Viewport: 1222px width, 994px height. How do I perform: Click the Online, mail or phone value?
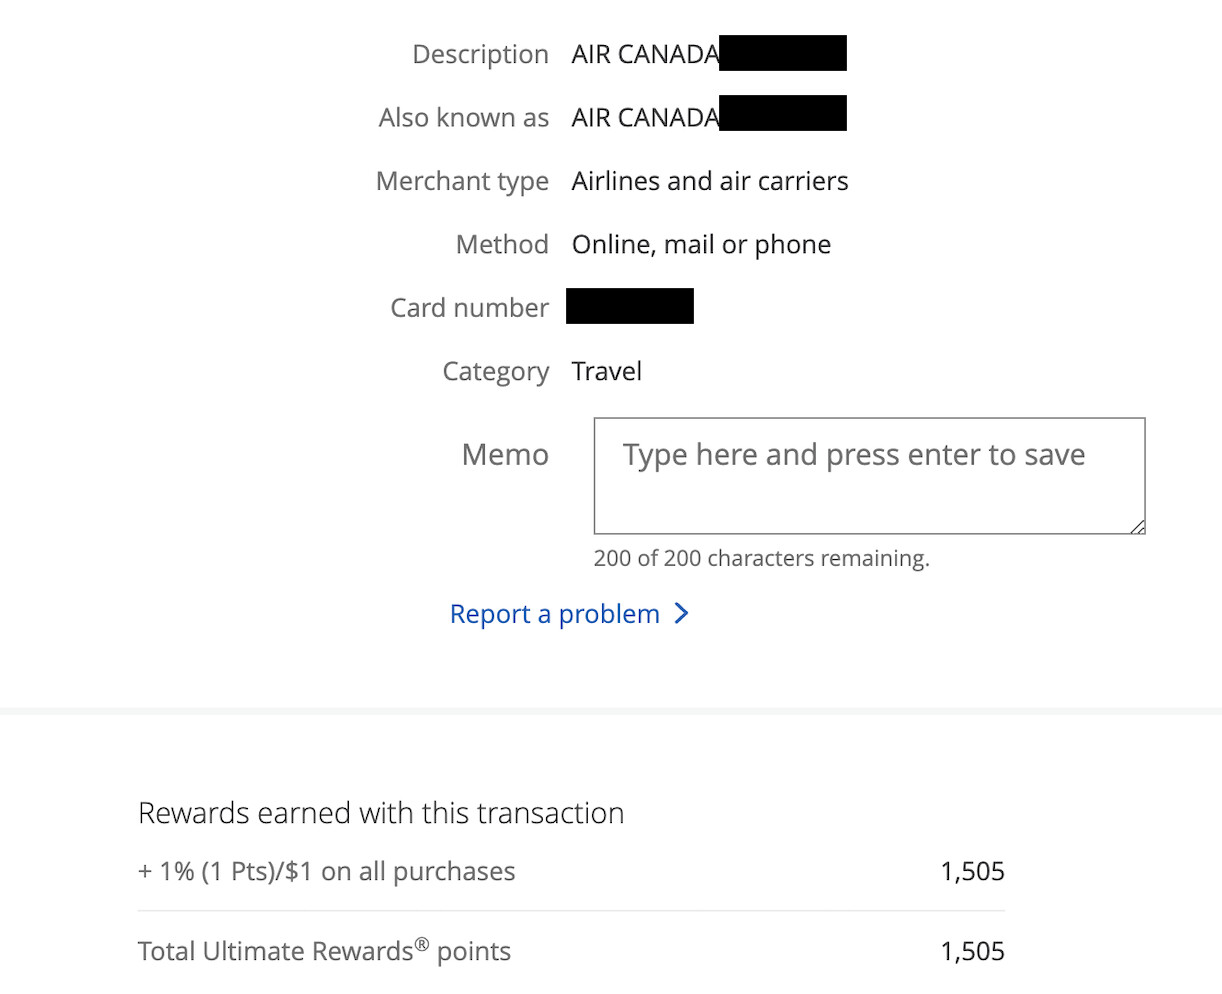pyautogui.click(x=701, y=245)
